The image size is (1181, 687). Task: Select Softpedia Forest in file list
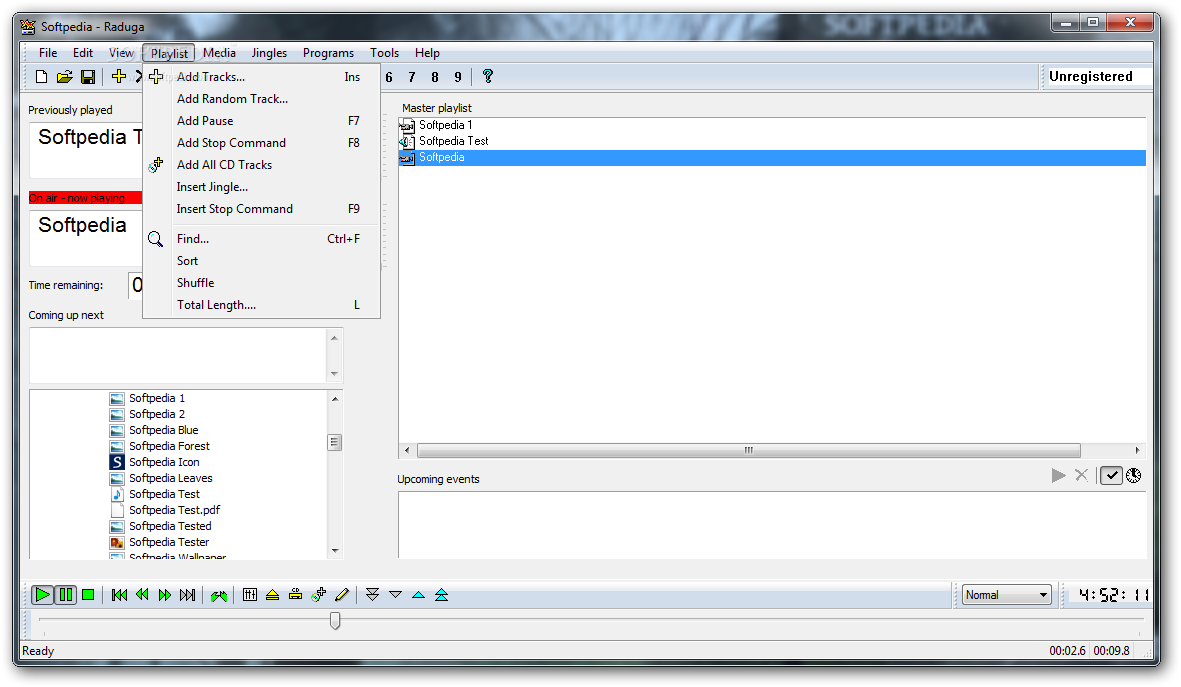(169, 446)
